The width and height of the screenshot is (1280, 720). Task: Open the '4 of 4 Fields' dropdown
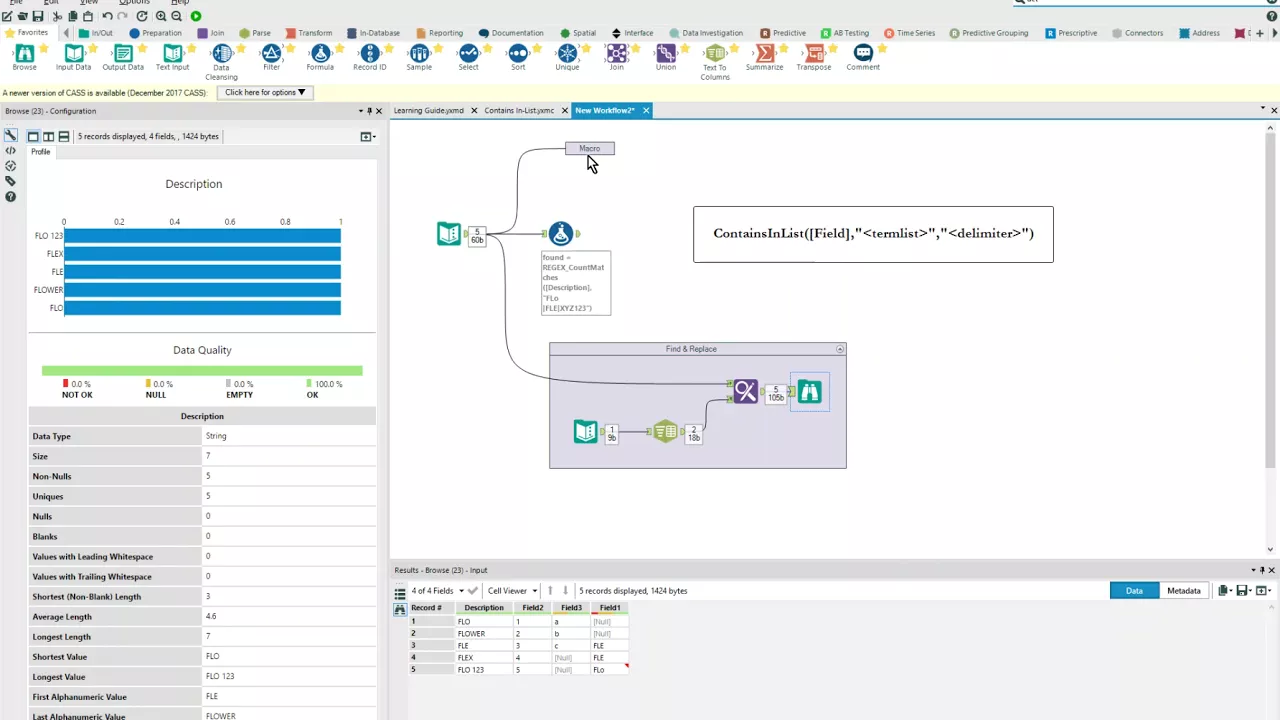(437, 591)
